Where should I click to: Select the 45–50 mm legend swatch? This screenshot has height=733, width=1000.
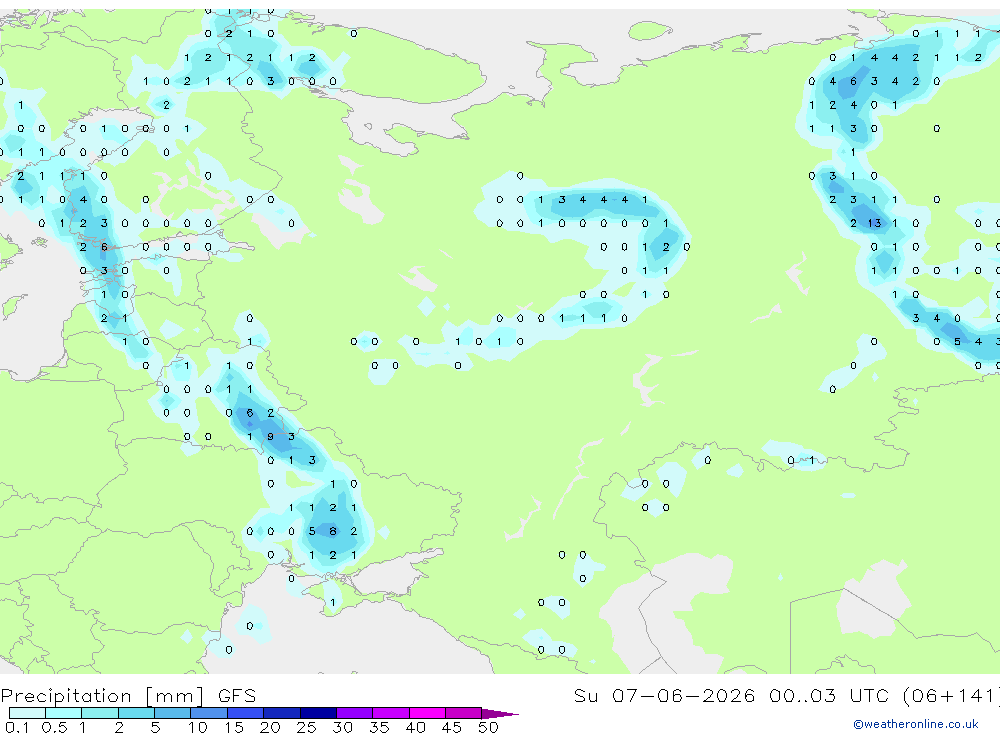coord(463,713)
